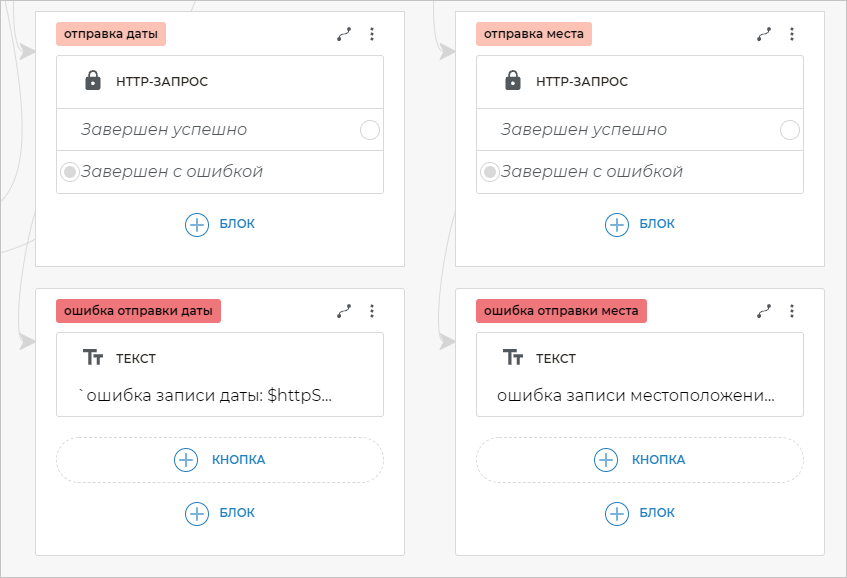Screen dimensions: 847x578
Task: Click connection icon on 'ошибка отправки места' card
Action: click(765, 311)
